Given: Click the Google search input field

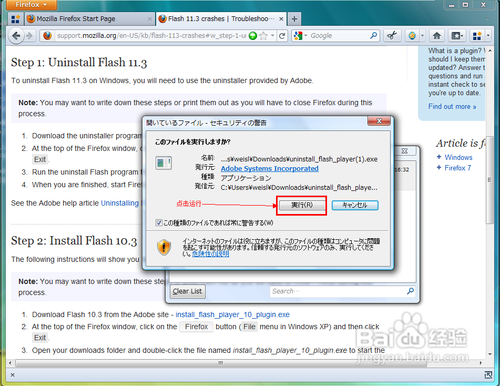Looking at the screenshot, I should [x=338, y=36].
